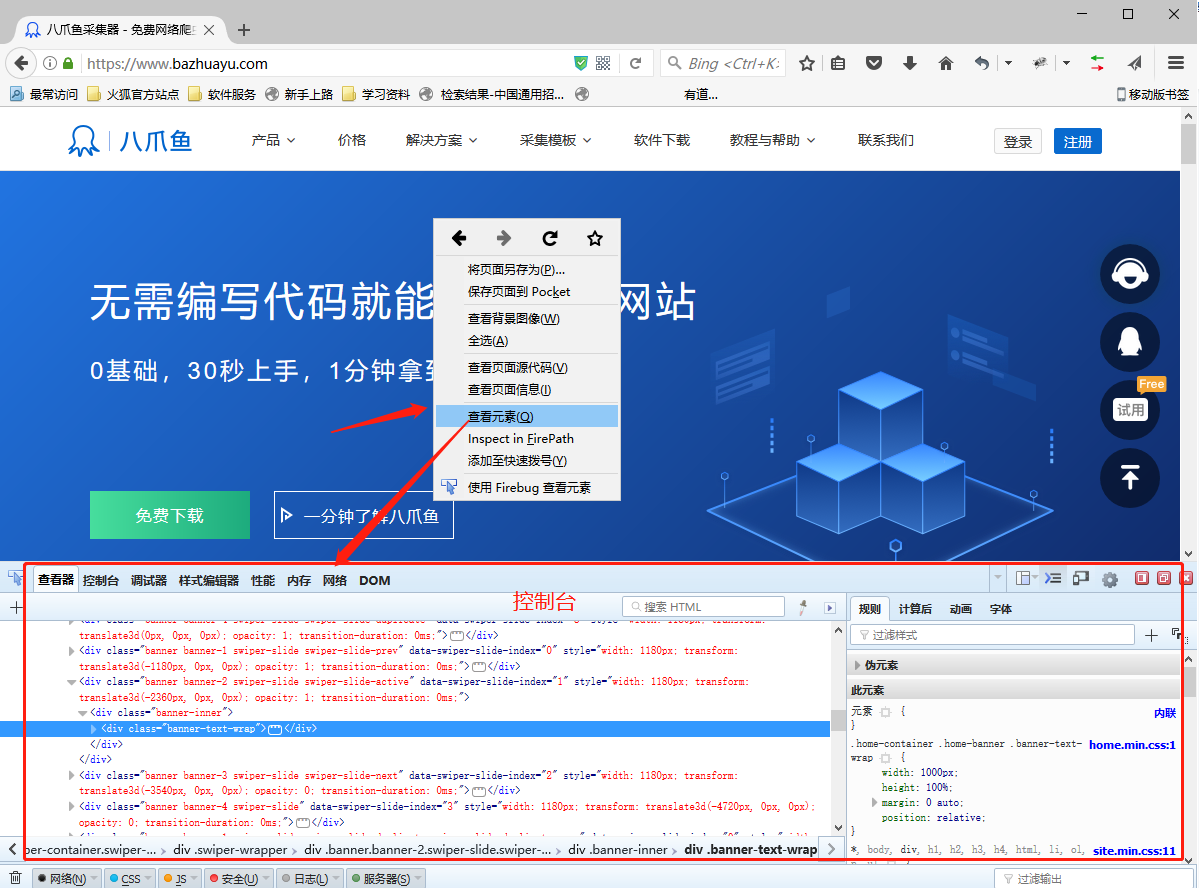
Task: Click the green shield icon in address bar
Action: point(581,63)
